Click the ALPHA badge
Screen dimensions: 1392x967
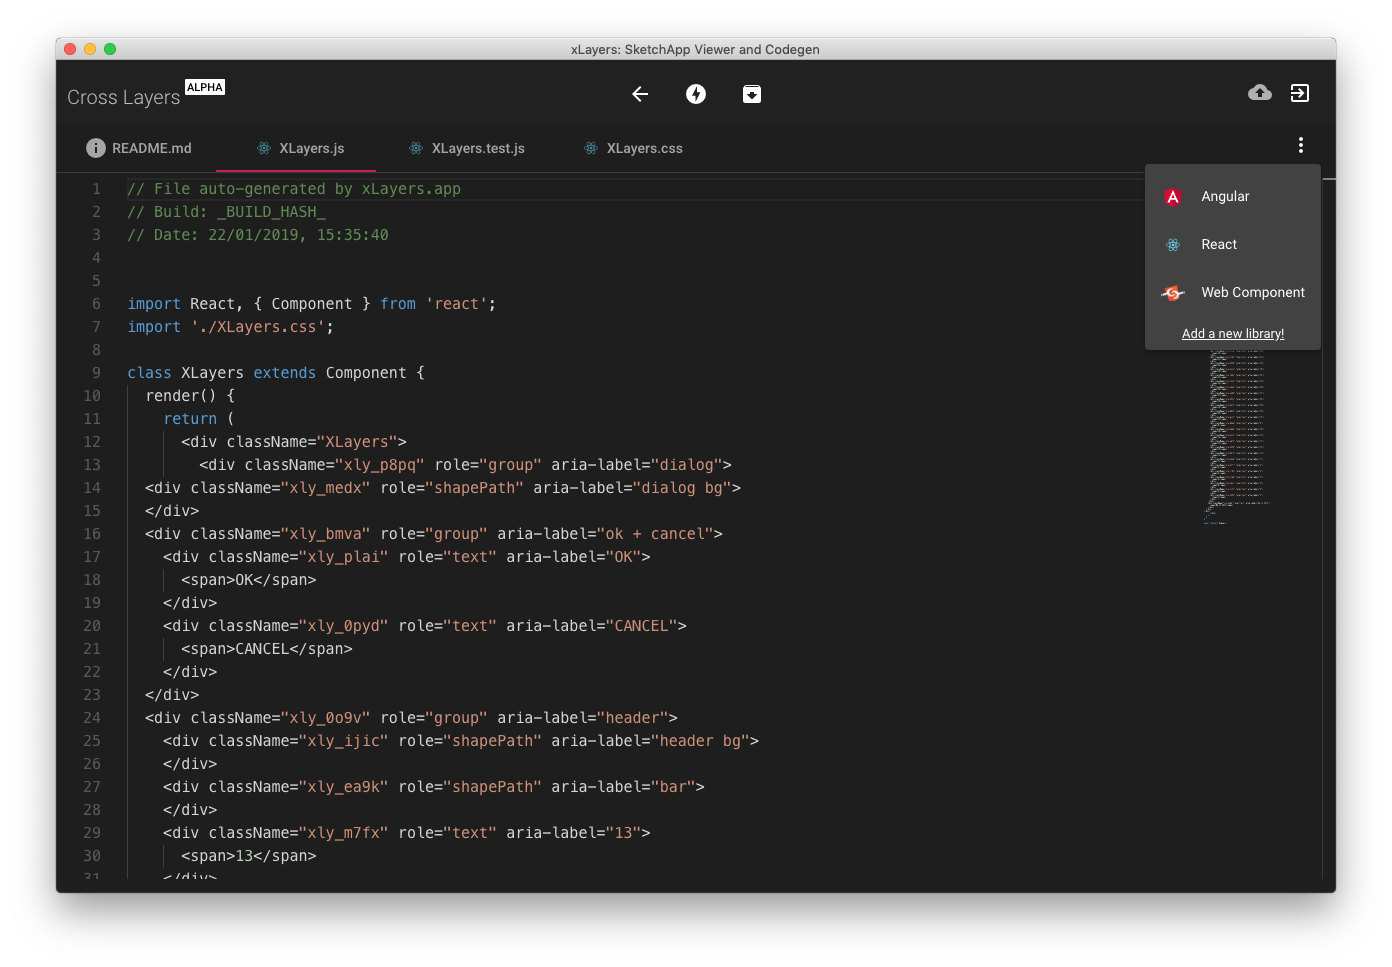click(205, 87)
